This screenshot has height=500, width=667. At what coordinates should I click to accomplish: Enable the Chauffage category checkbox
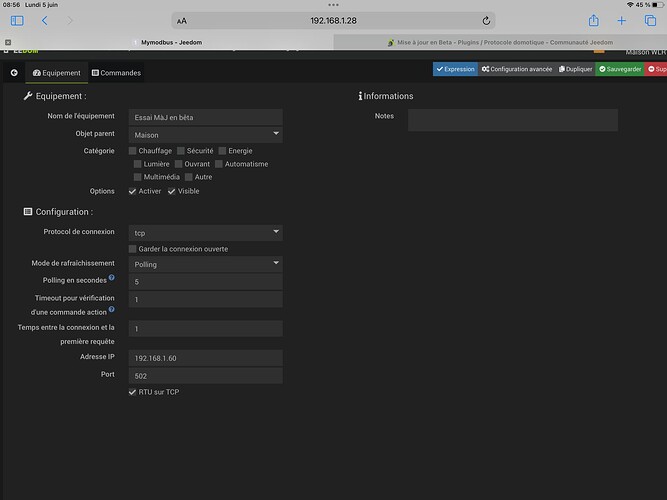133,151
